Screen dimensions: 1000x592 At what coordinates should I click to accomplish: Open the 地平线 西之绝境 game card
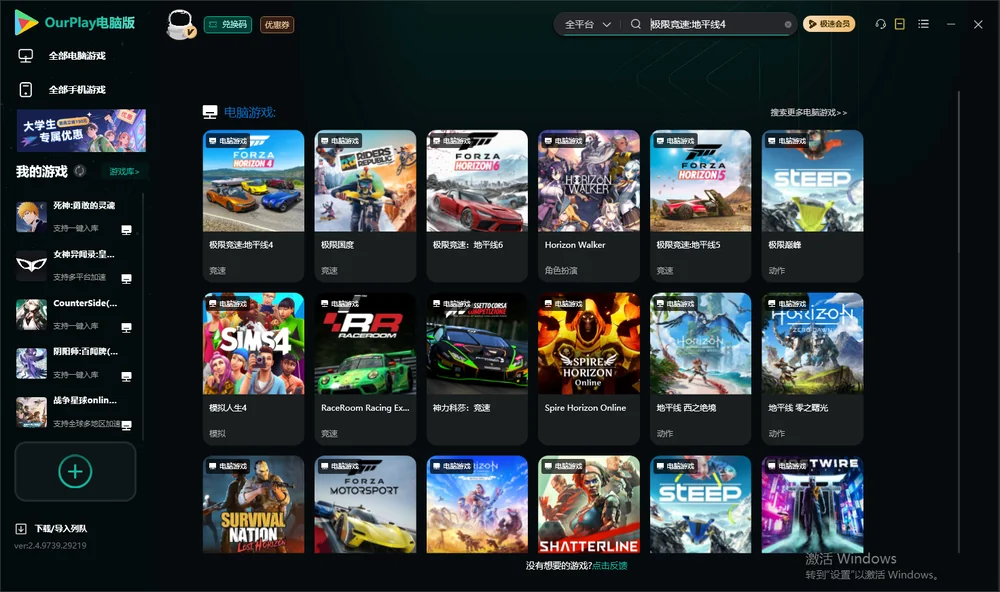click(x=700, y=368)
